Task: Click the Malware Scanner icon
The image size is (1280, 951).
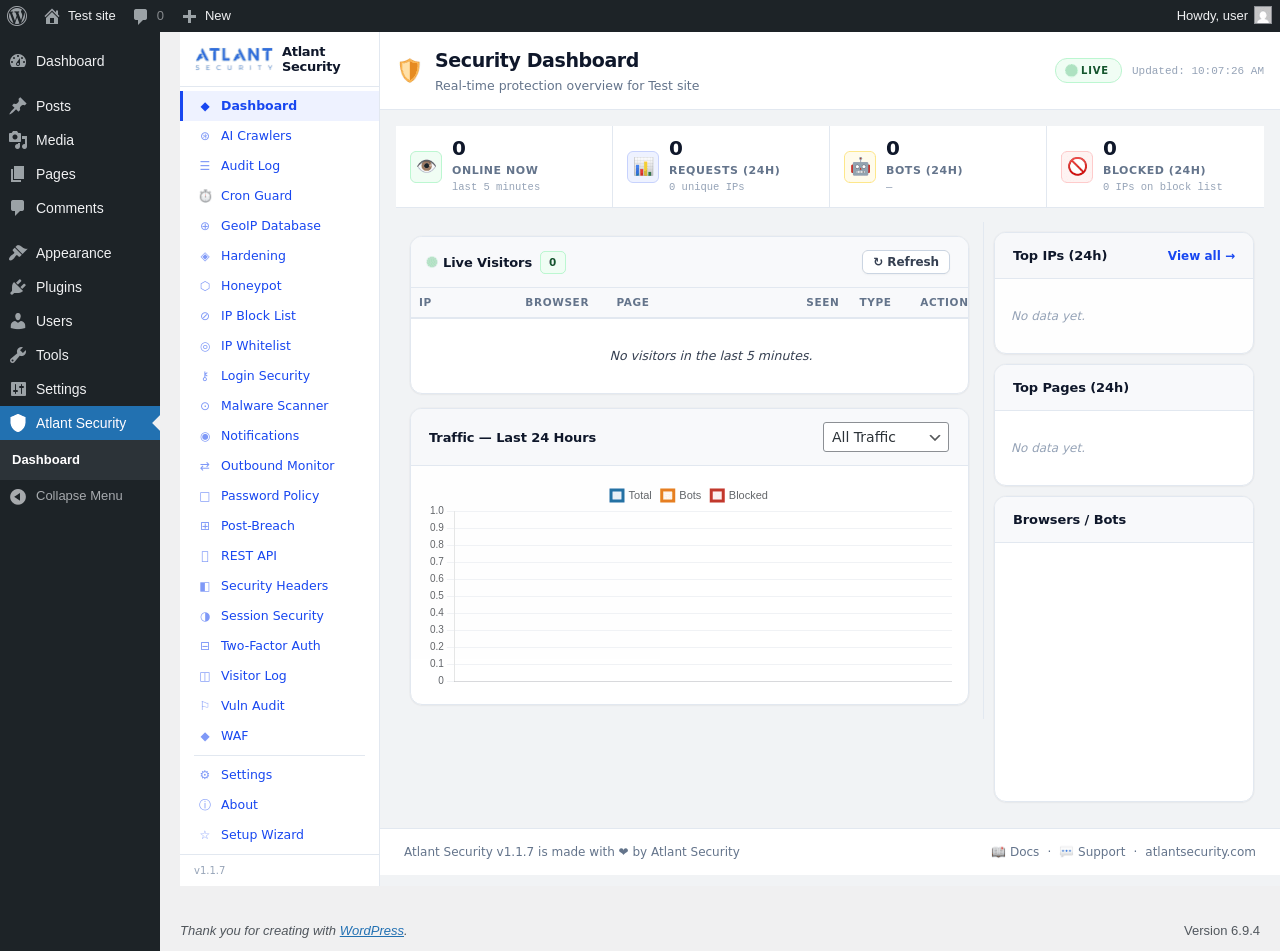Action: coord(205,406)
